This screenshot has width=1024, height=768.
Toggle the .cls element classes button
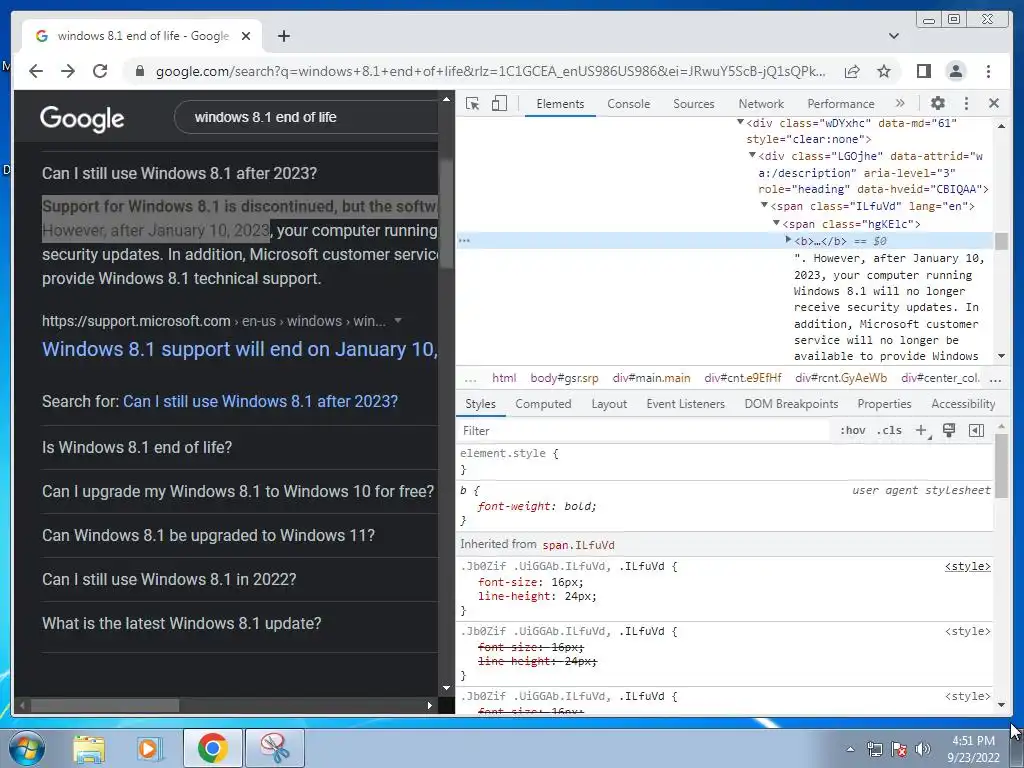889,430
